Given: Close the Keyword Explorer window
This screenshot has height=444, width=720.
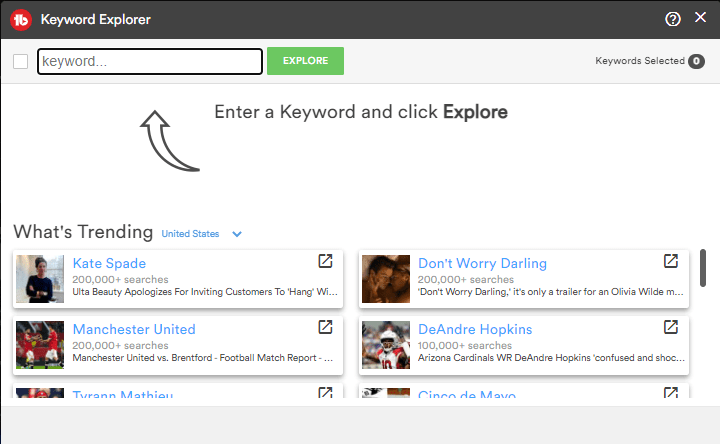Looking at the screenshot, I should coord(700,17).
